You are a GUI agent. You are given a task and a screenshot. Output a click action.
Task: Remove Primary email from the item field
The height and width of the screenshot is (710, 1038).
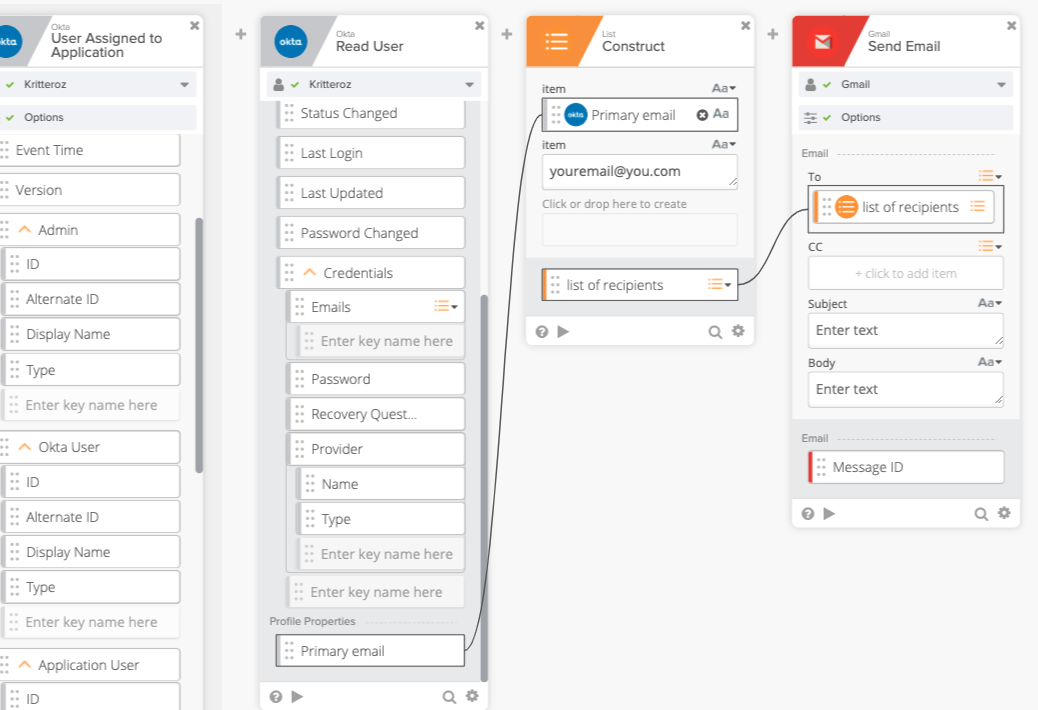coord(702,115)
